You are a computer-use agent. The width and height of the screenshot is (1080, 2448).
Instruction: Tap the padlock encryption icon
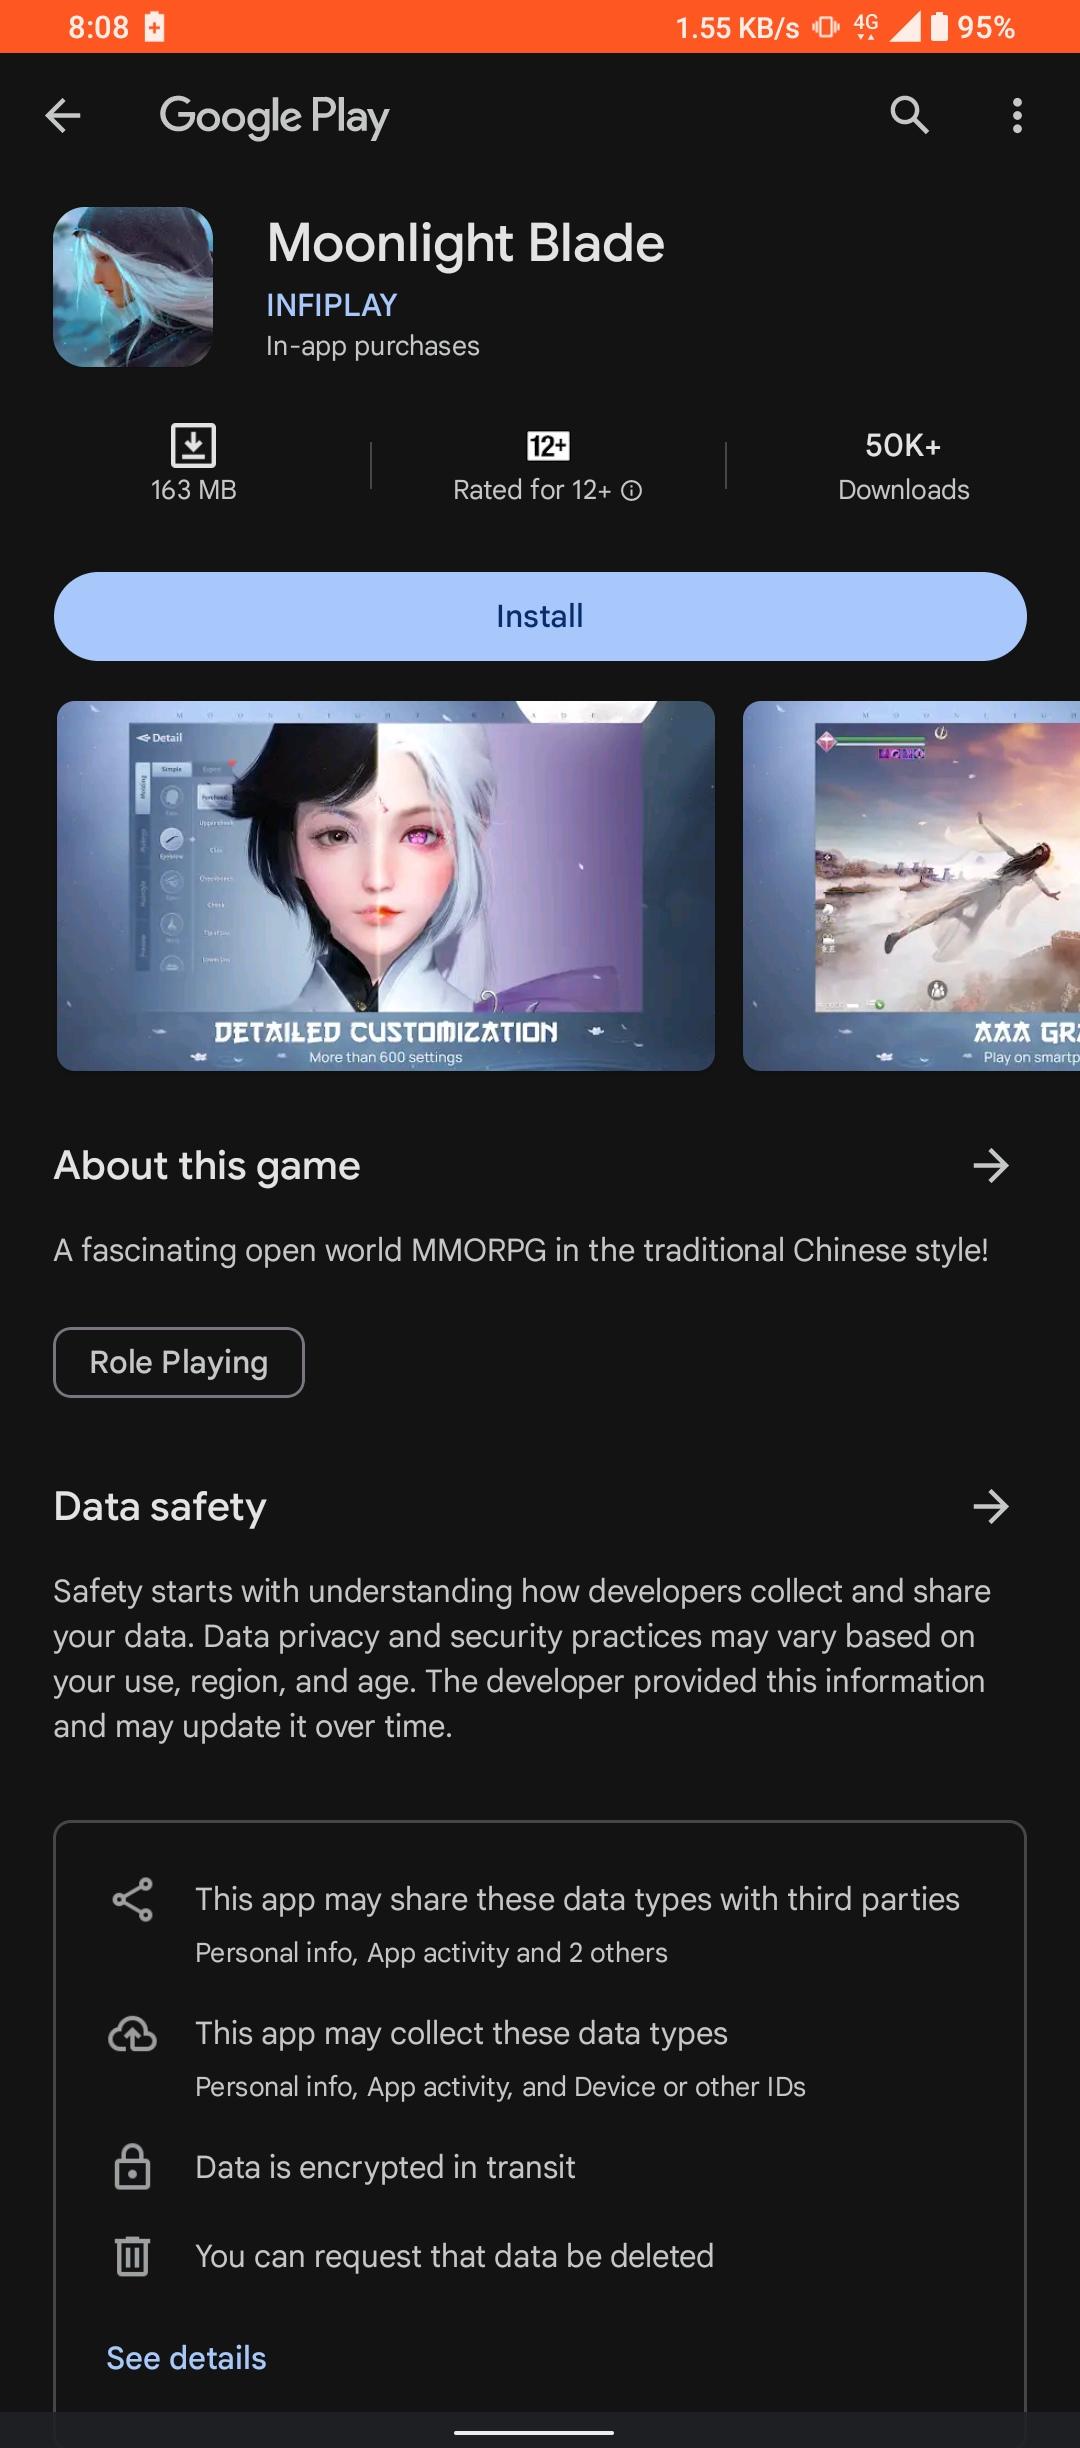[132, 2167]
